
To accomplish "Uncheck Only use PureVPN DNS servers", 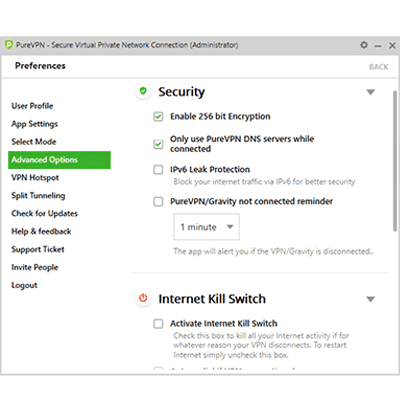I will click(158, 144).
